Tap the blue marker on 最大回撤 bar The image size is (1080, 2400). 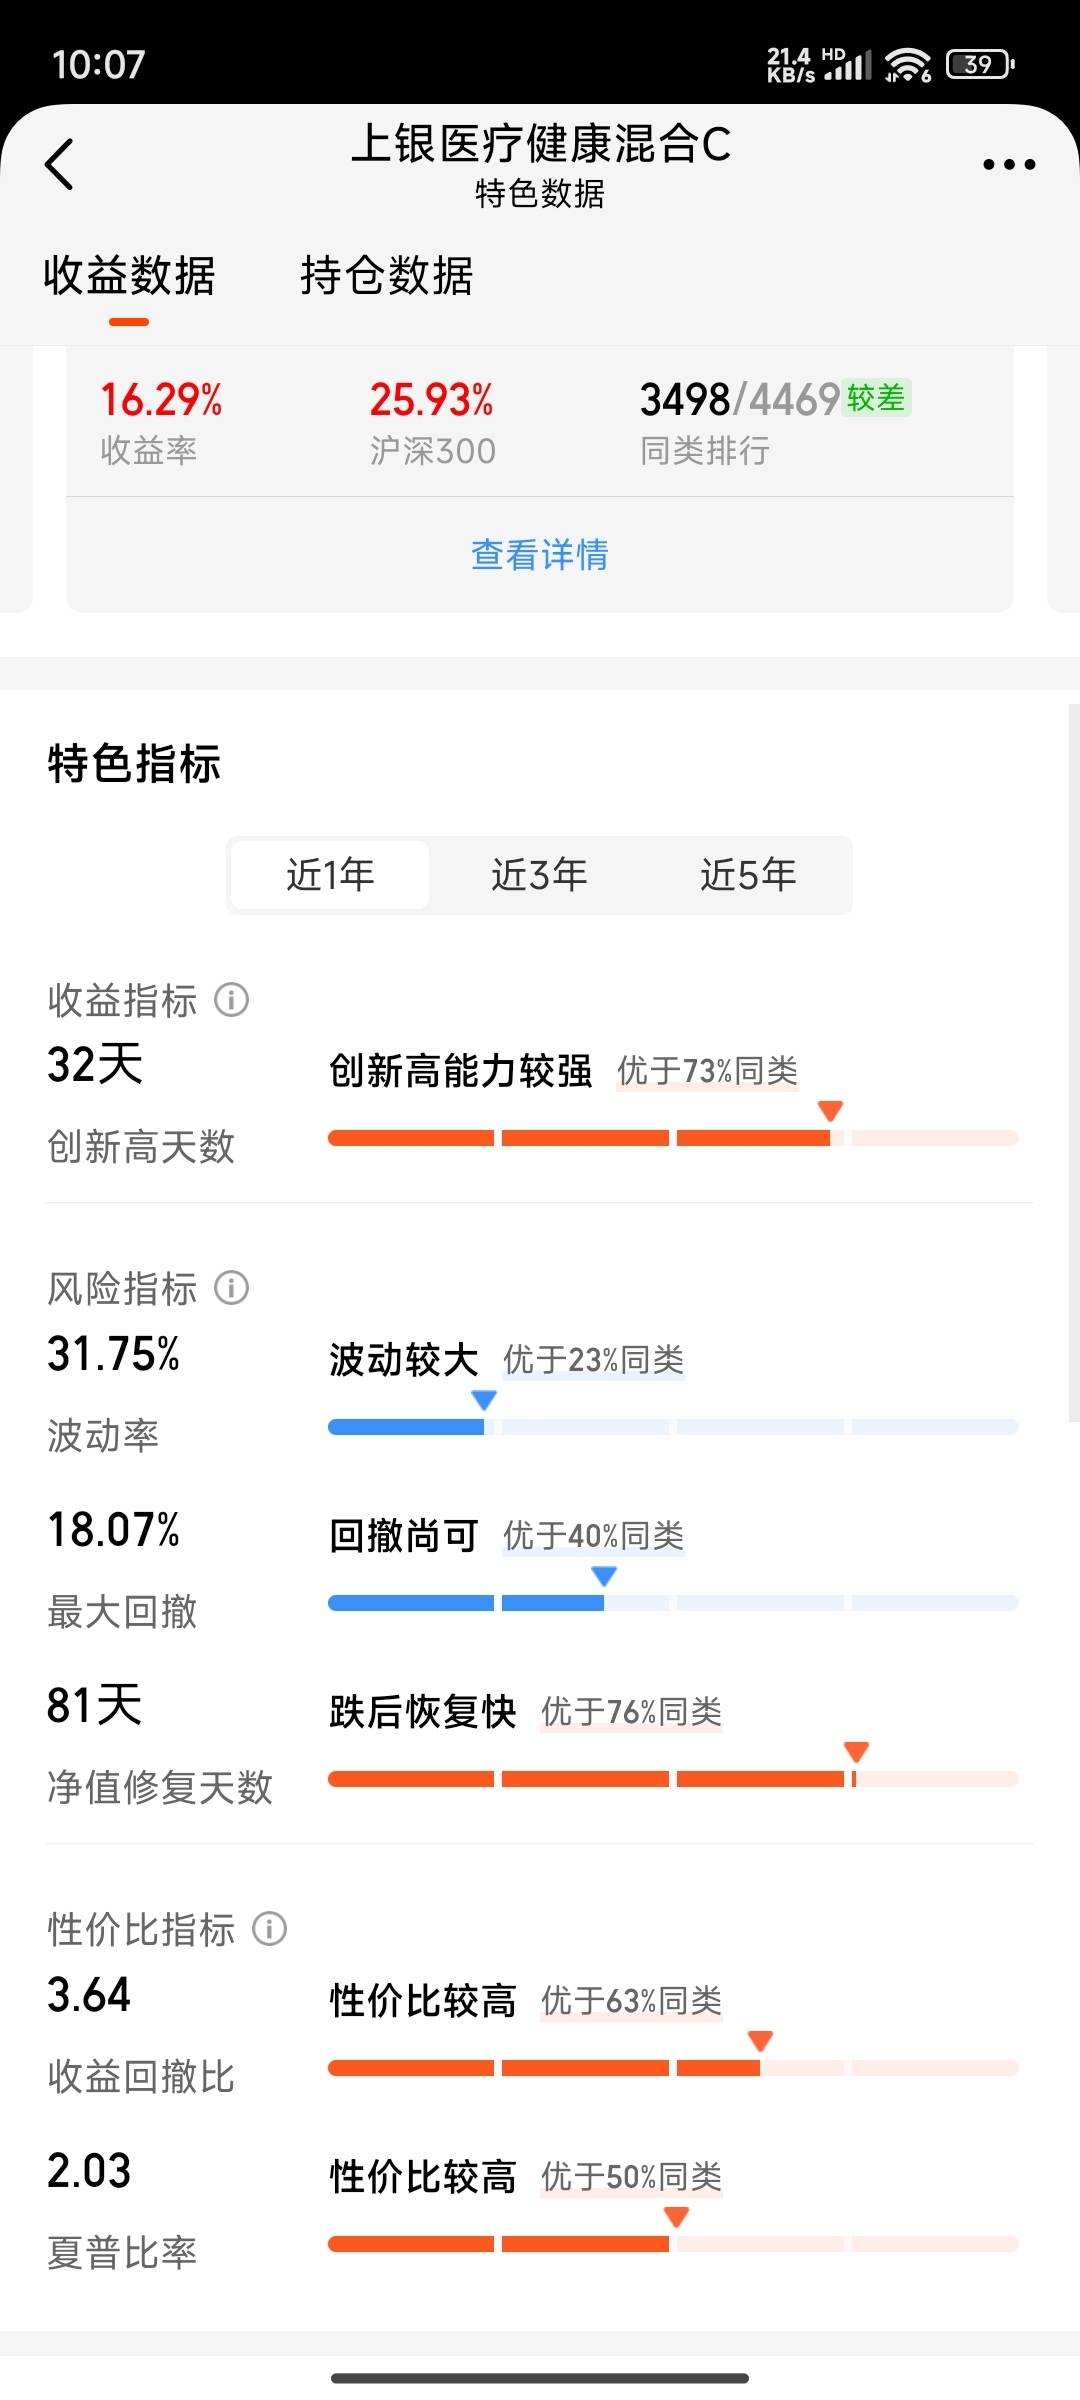pos(604,1576)
